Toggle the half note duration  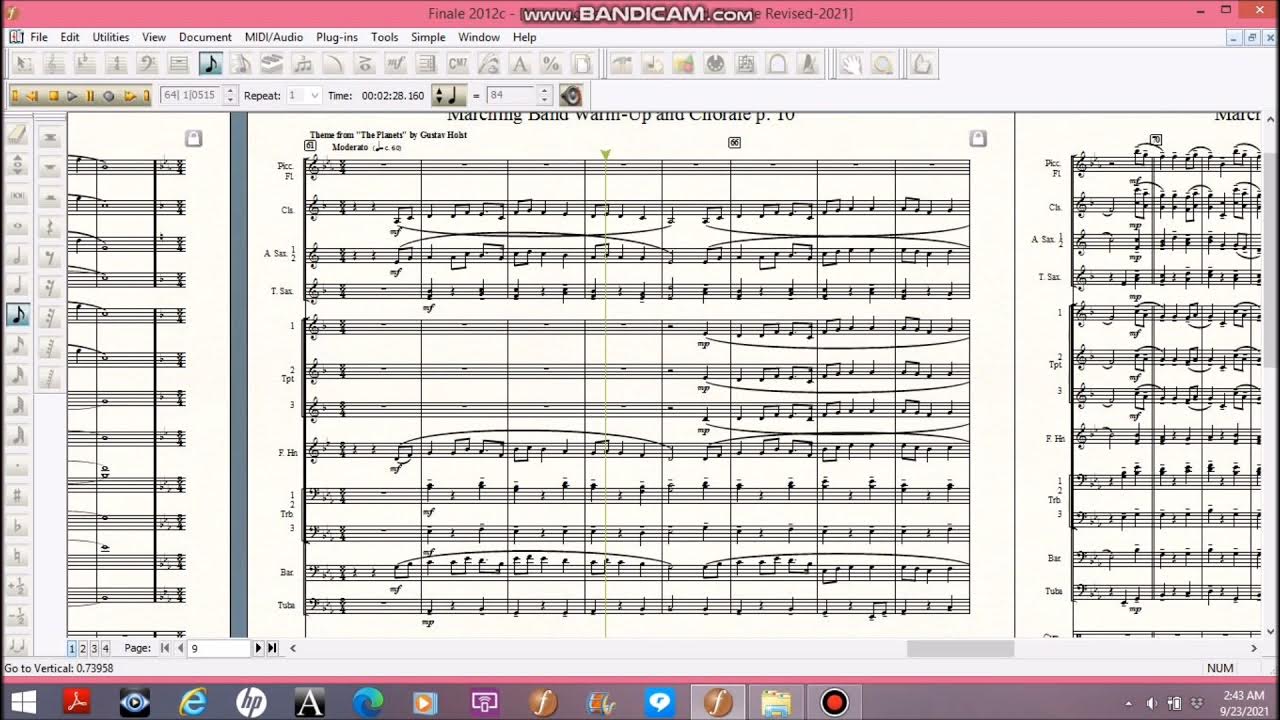[x=17, y=255]
